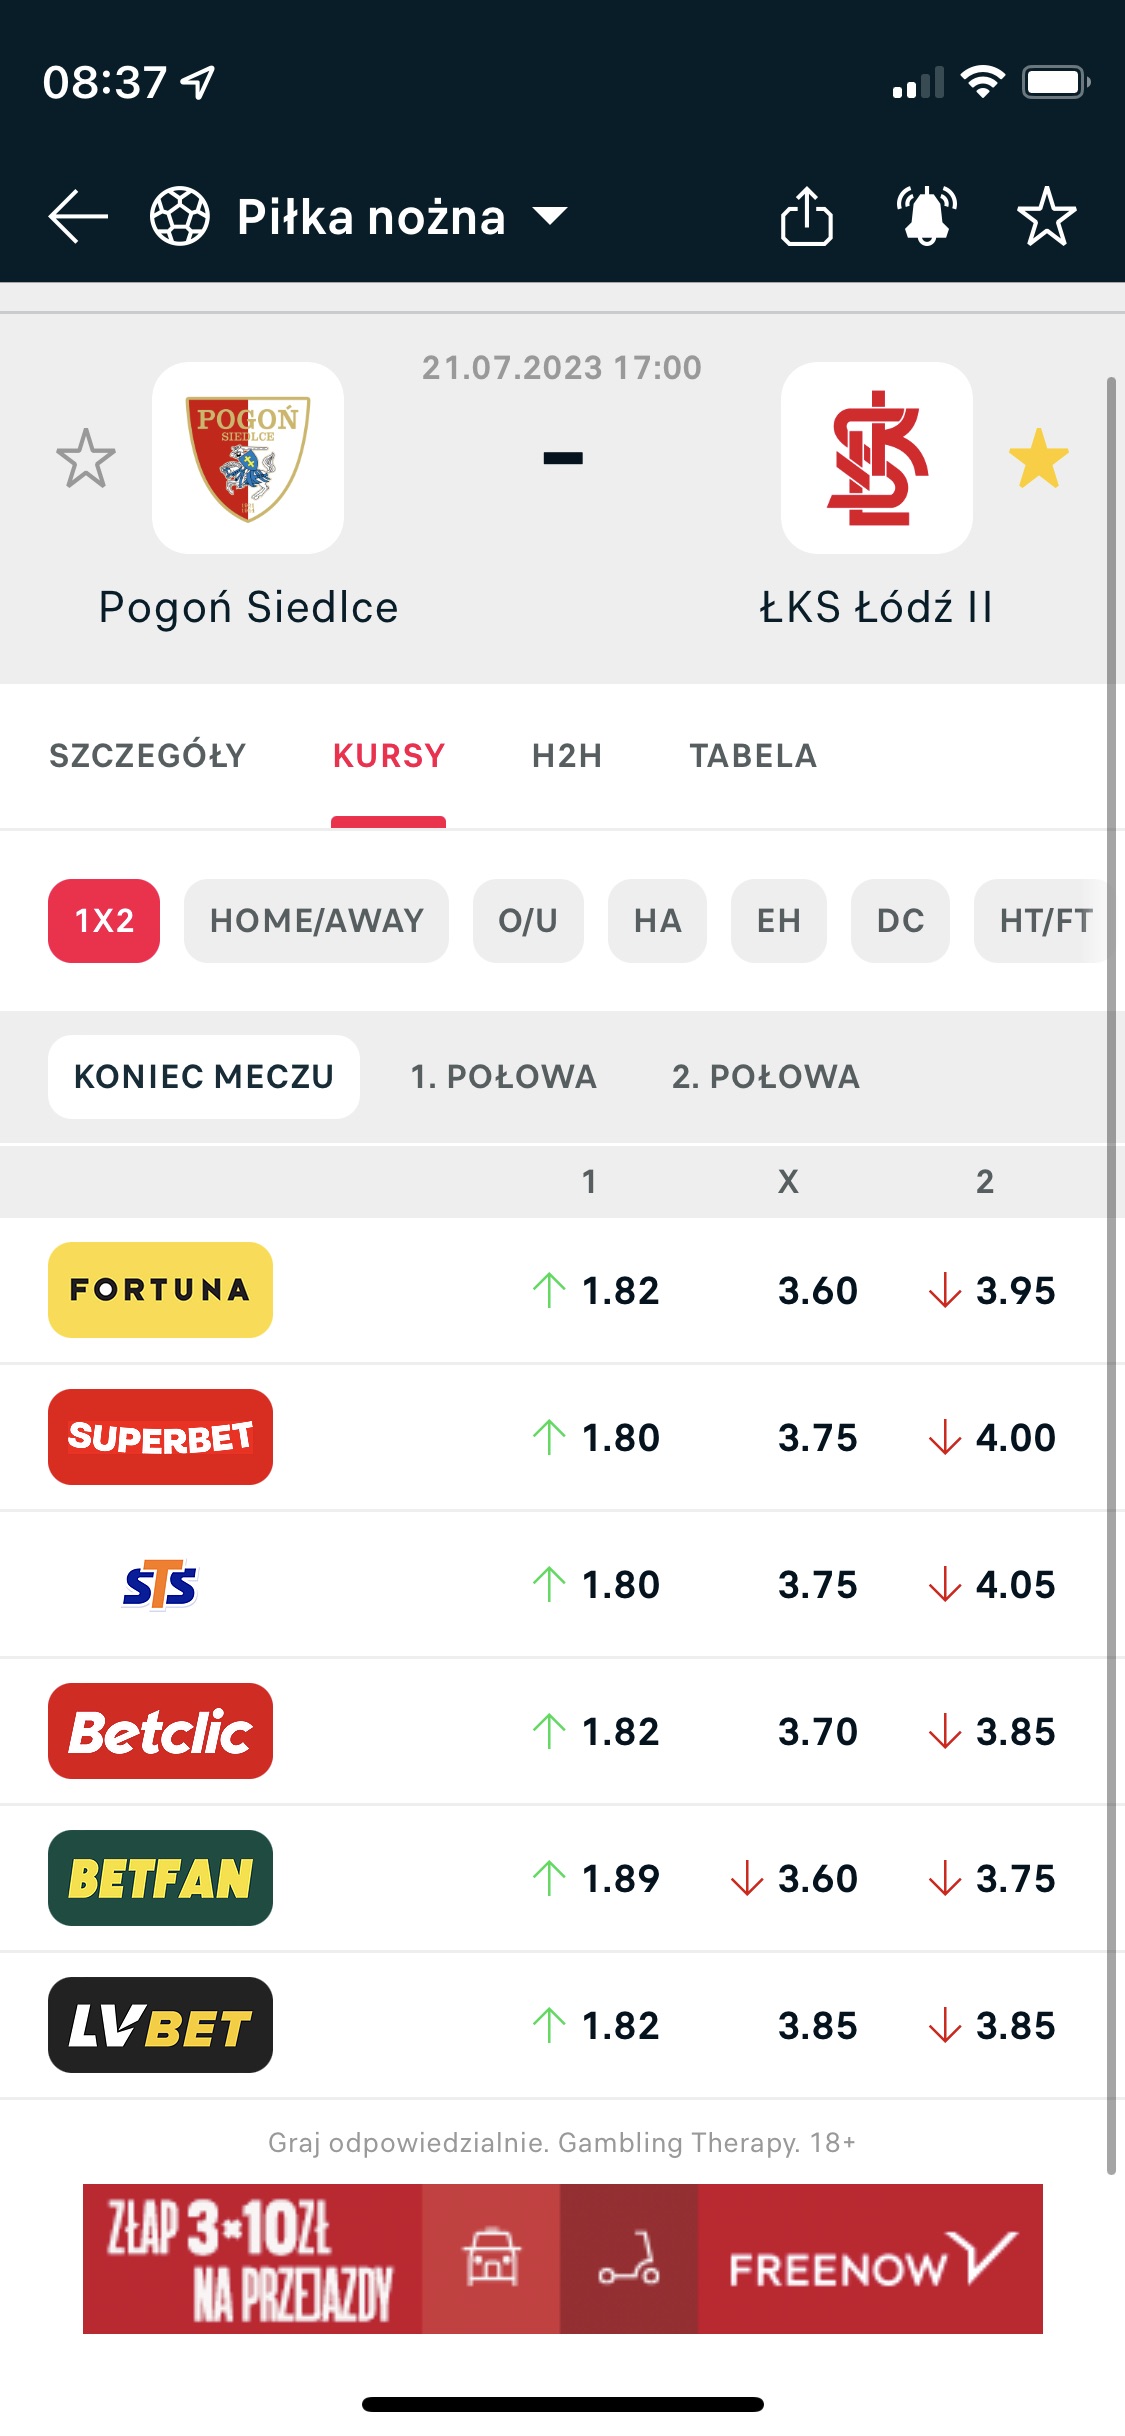1125x2436 pixels.
Task: Expand the Piłka nożna sport dropdown
Action: tap(551, 216)
